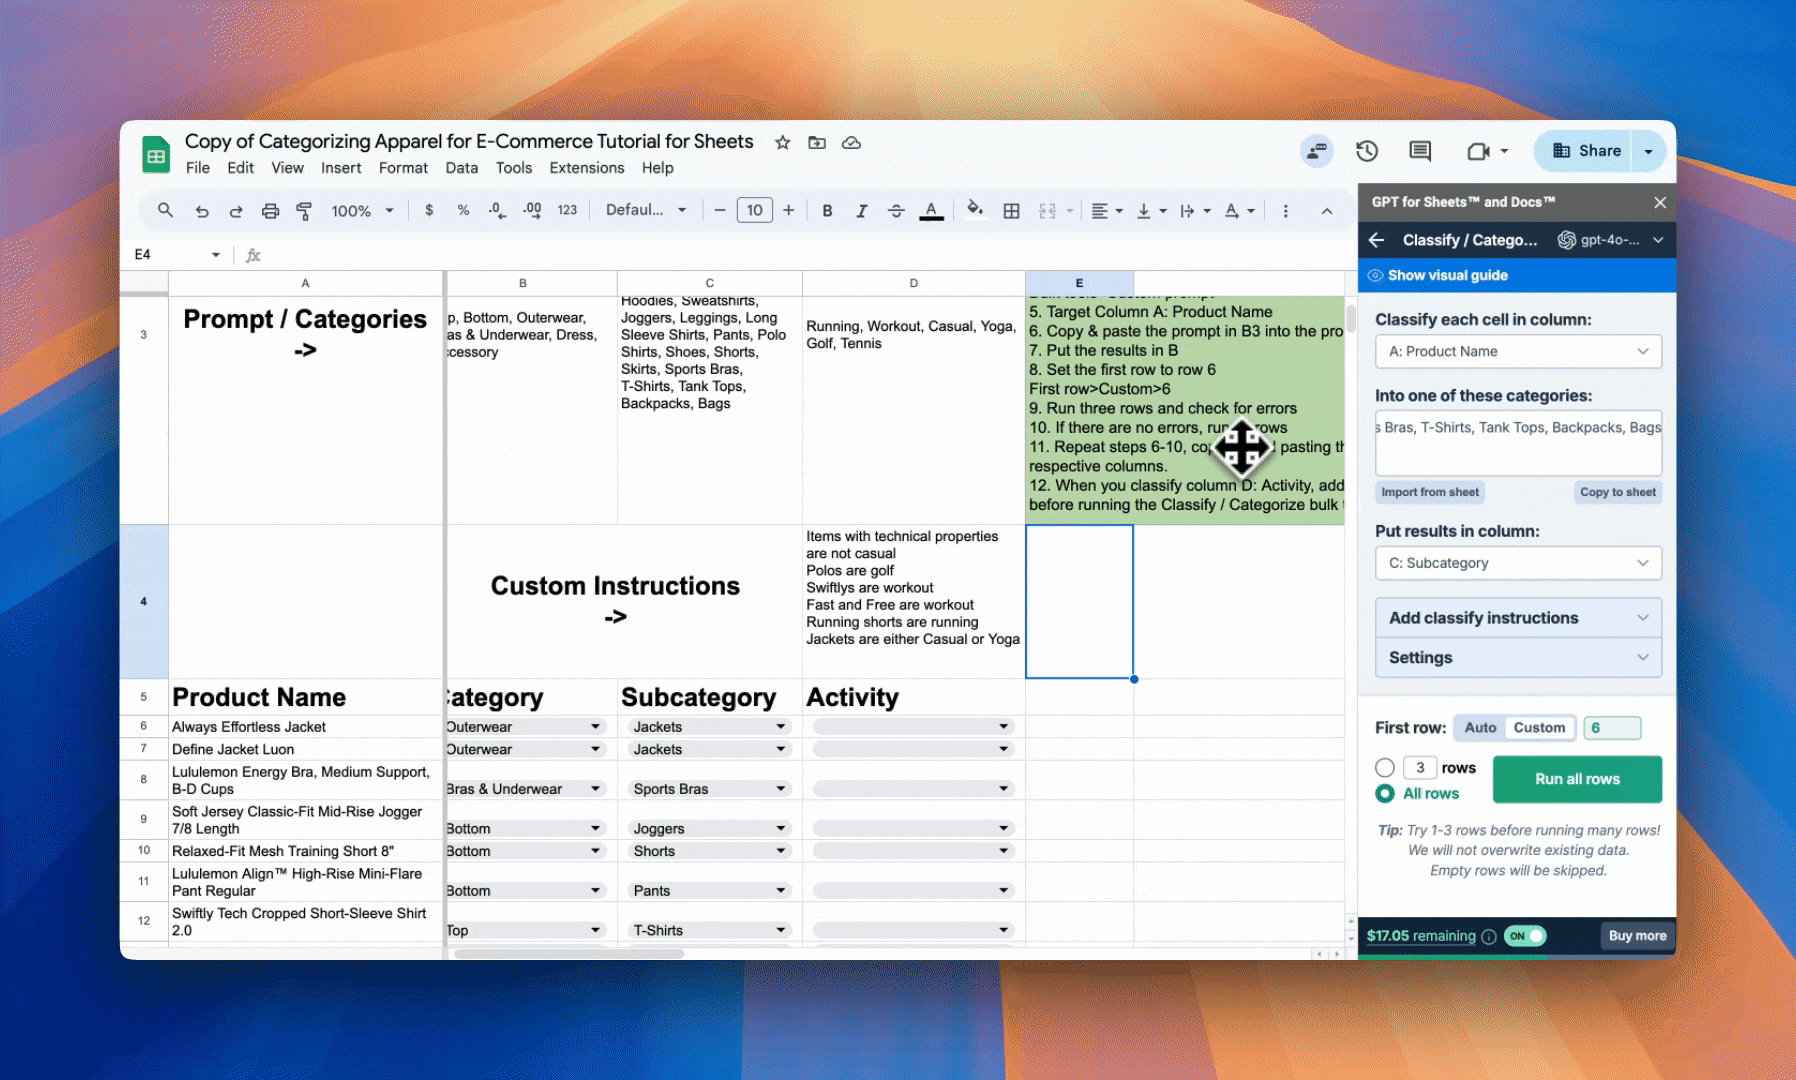This screenshot has height=1080, width=1796.
Task: Open the horizontal align dropdown
Action: click(x=1107, y=210)
